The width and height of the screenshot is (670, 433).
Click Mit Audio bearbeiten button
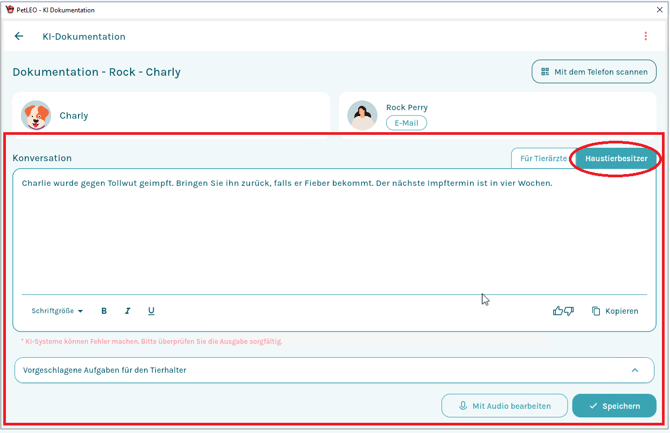click(504, 406)
